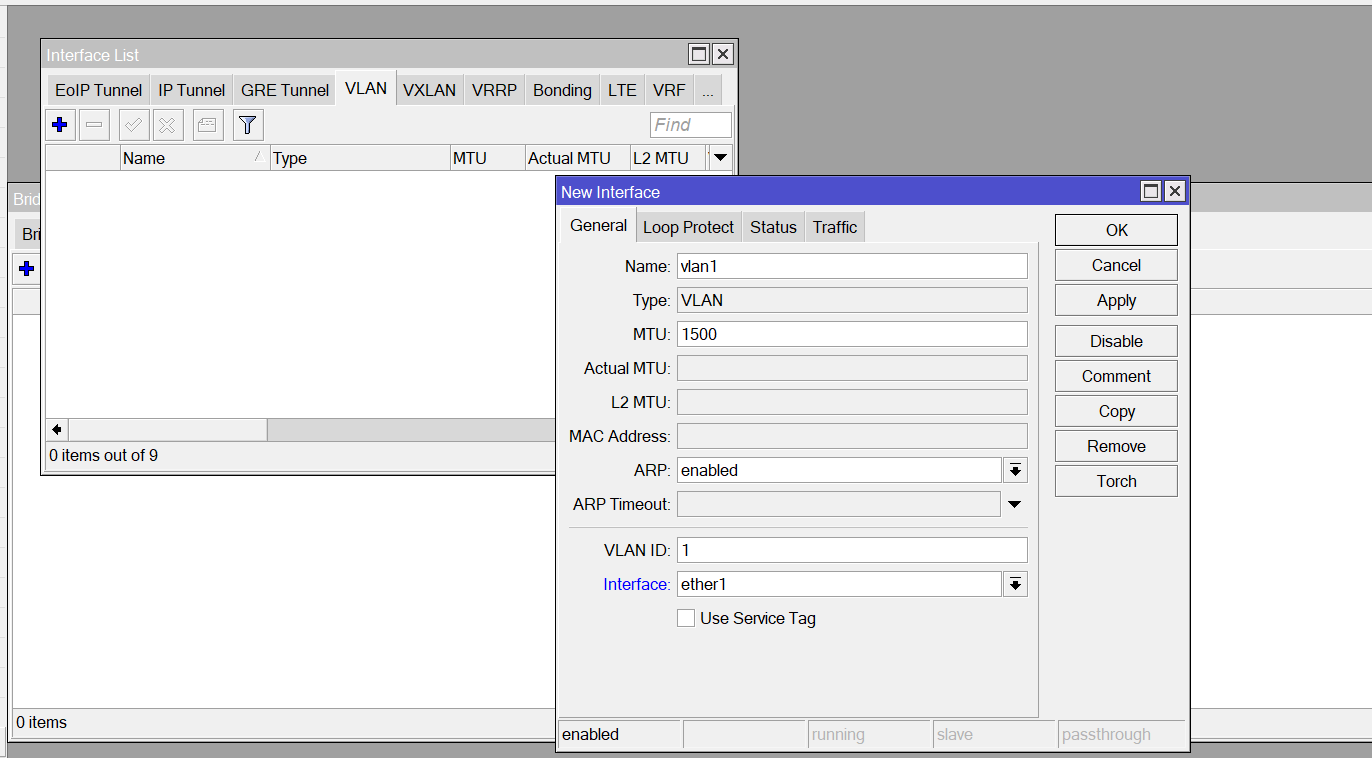Image resolution: width=1372 pixels, height=758 pixels.
Task: Open the Bonding tab
Action: point(562,90)
